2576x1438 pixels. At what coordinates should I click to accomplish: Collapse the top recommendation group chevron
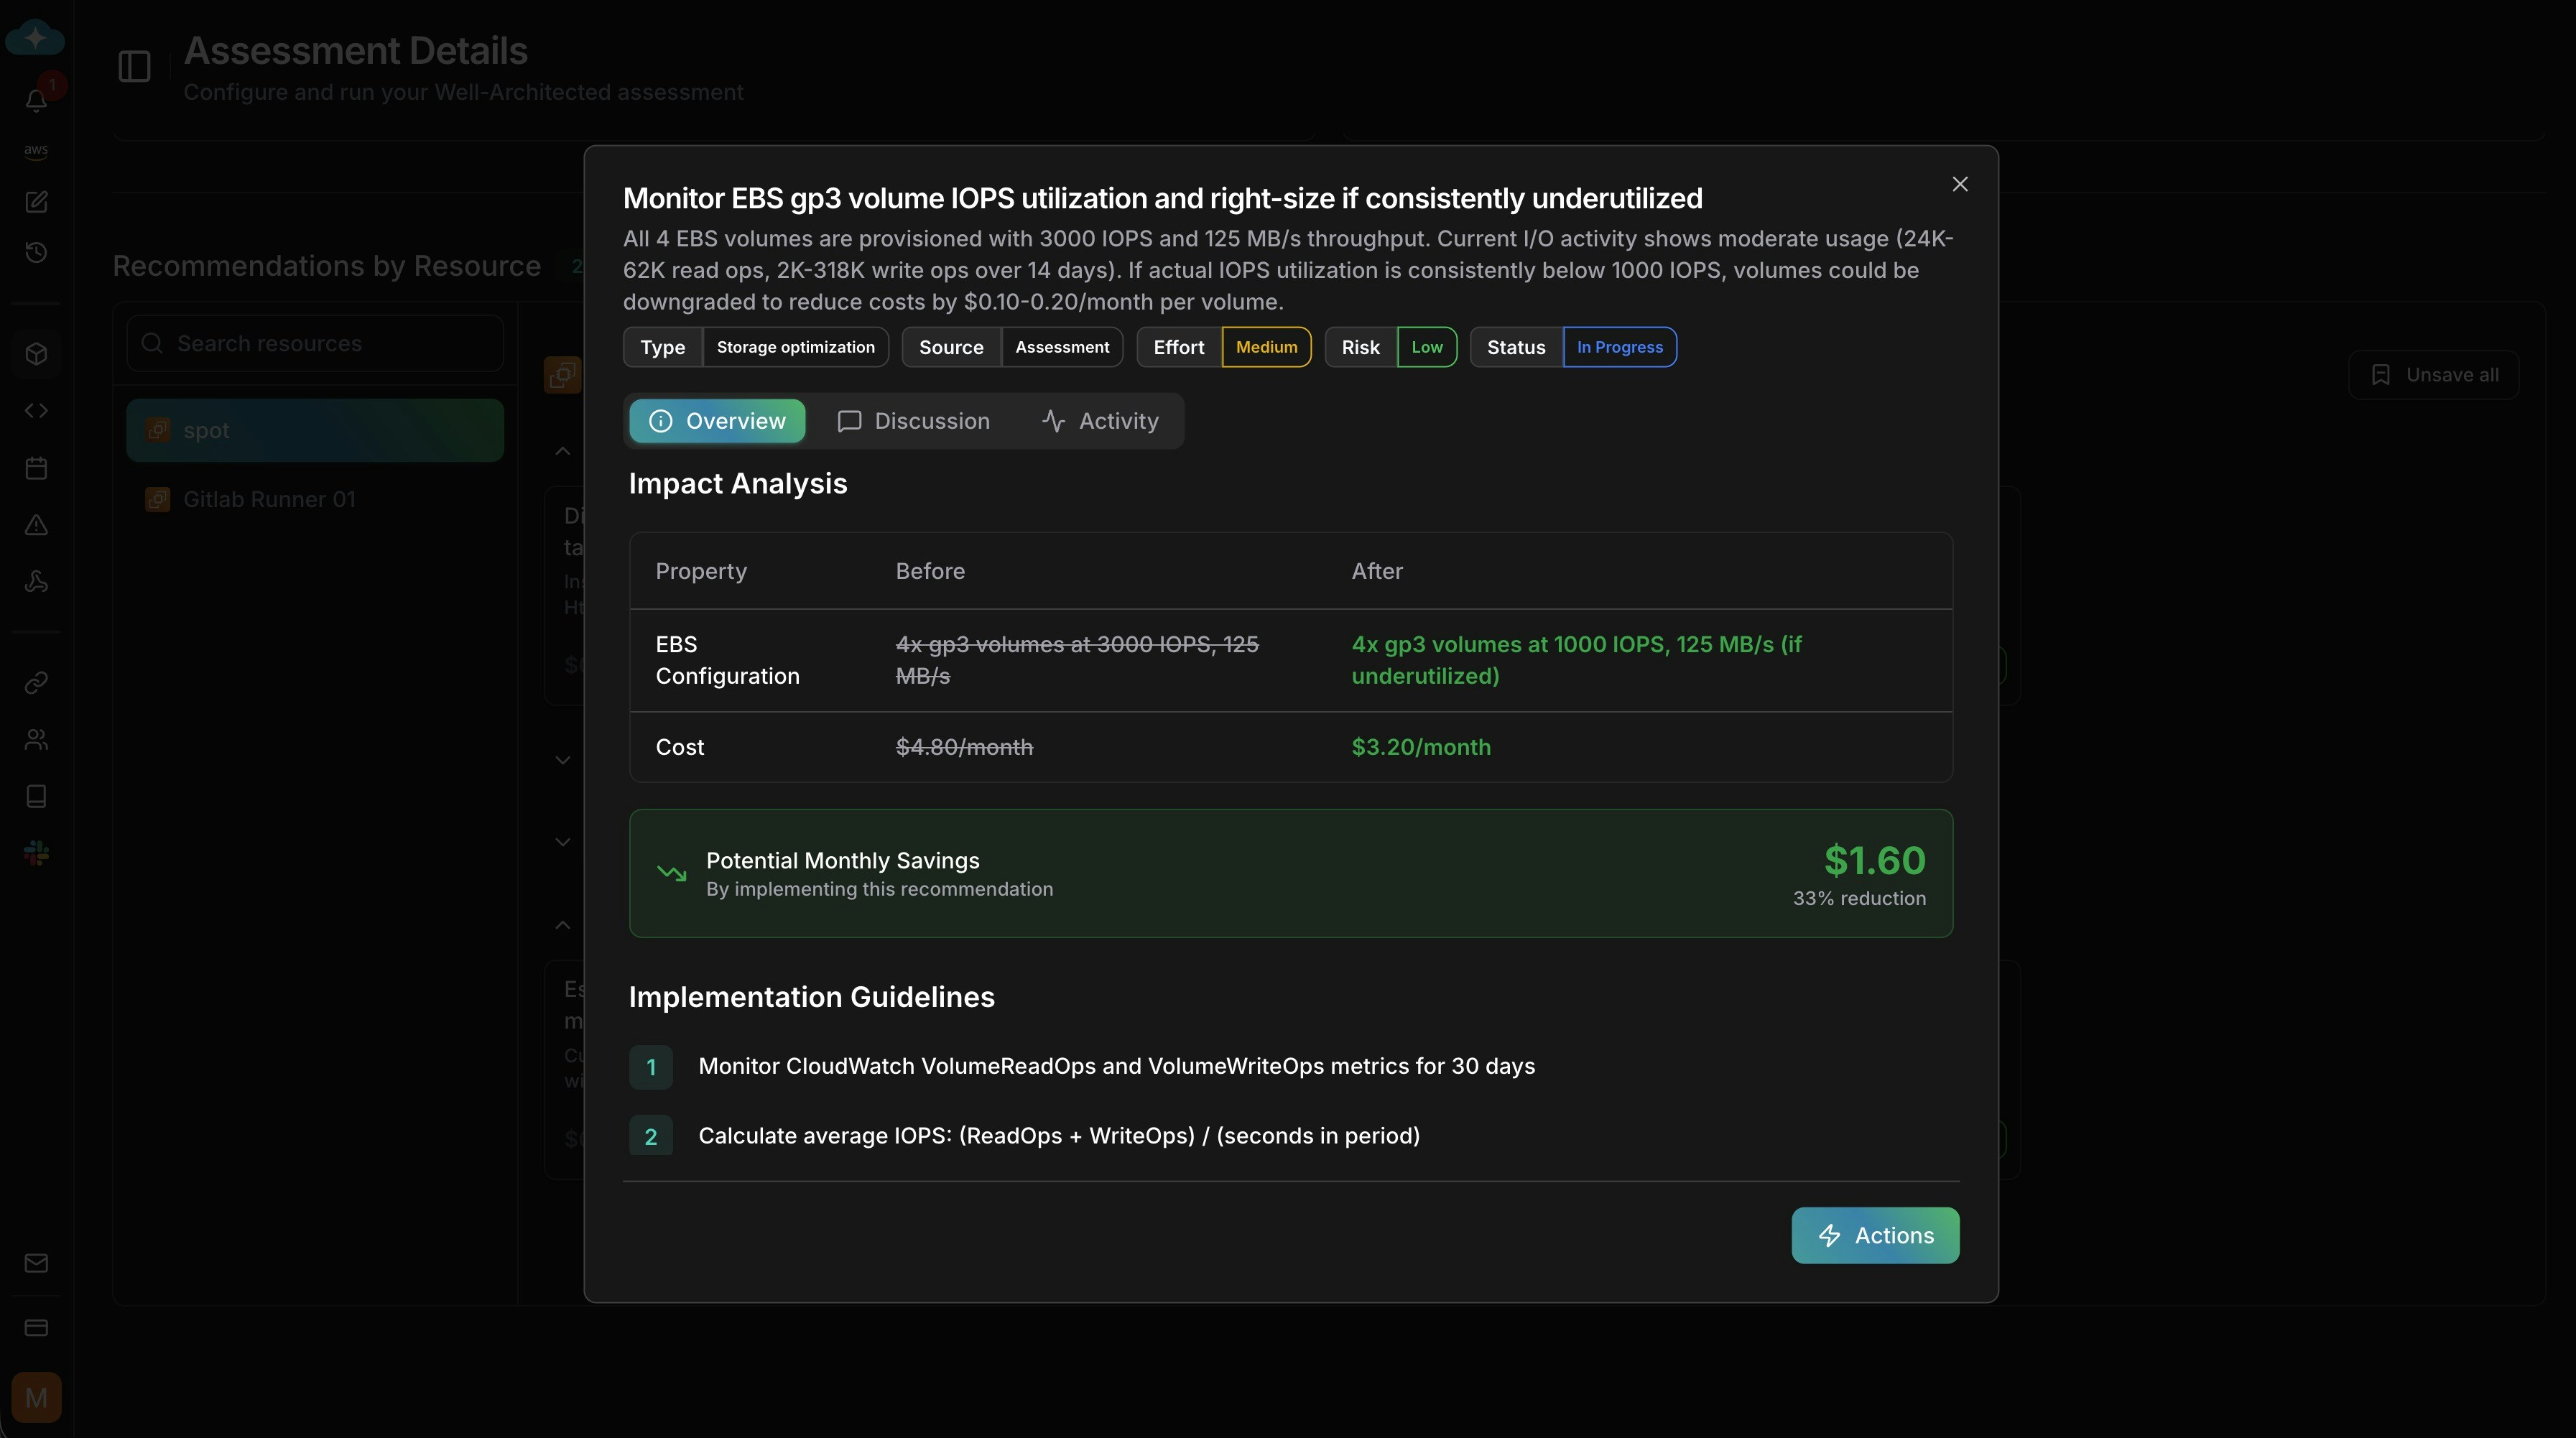point(563,451)
